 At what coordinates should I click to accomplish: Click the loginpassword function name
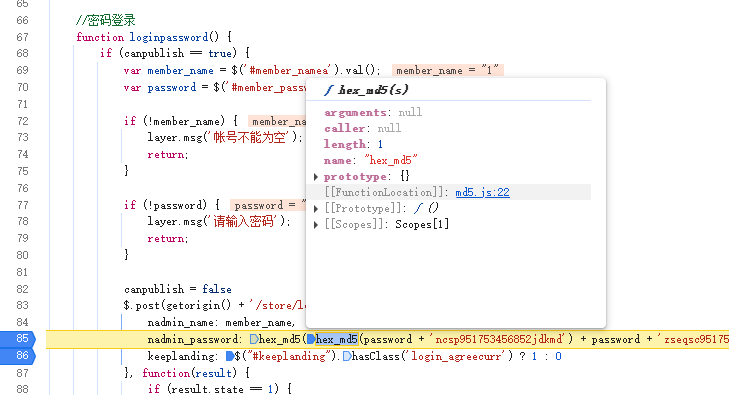(x=169, y=37)
